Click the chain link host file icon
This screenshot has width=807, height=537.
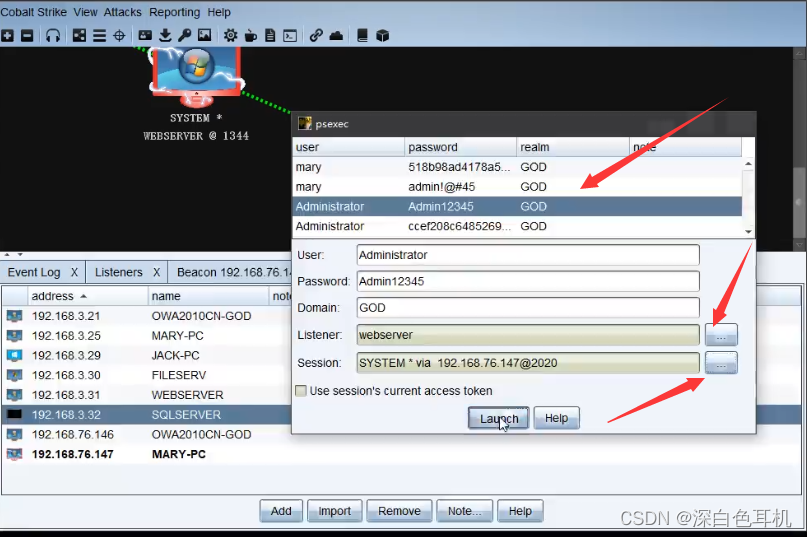316,36
